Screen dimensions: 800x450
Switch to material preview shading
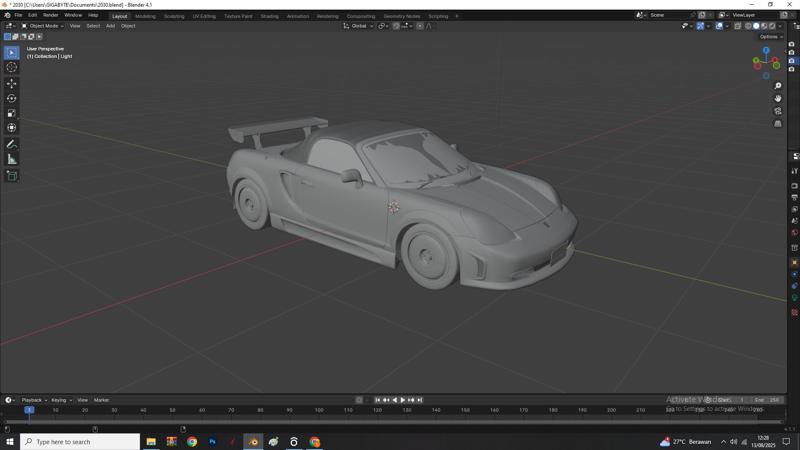click(x=764, y=26)
